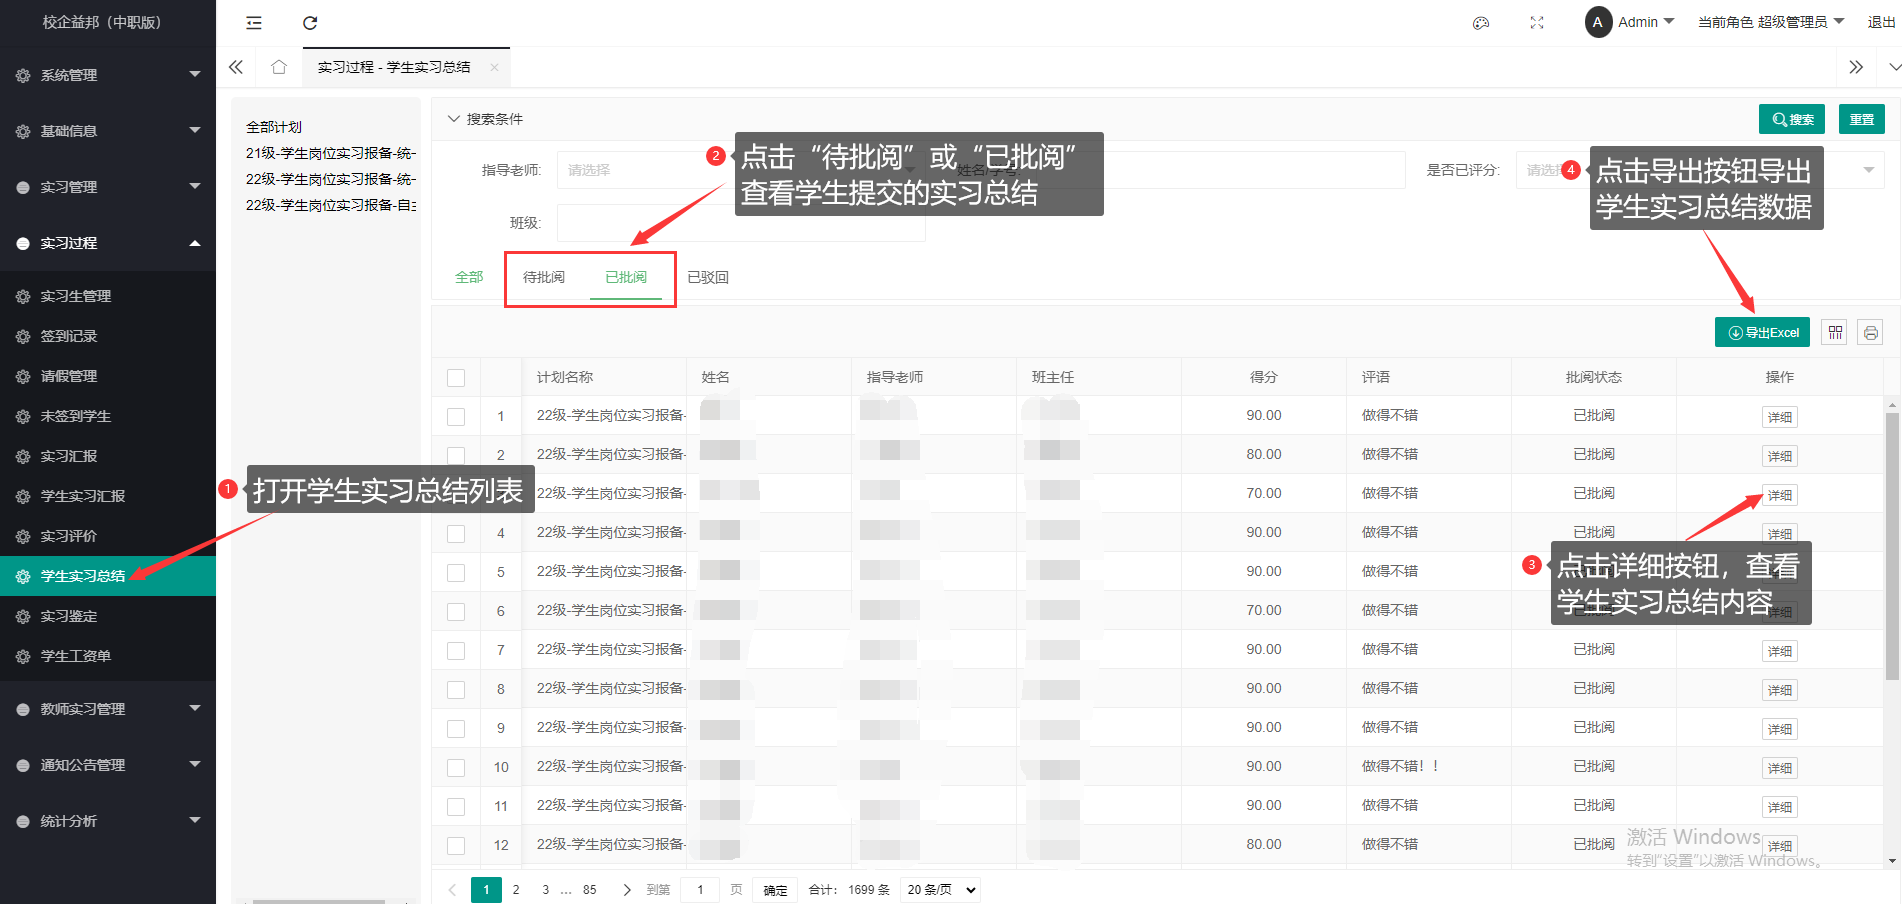
Task: Select the checkbox for row 7
Action: [456, 651]
